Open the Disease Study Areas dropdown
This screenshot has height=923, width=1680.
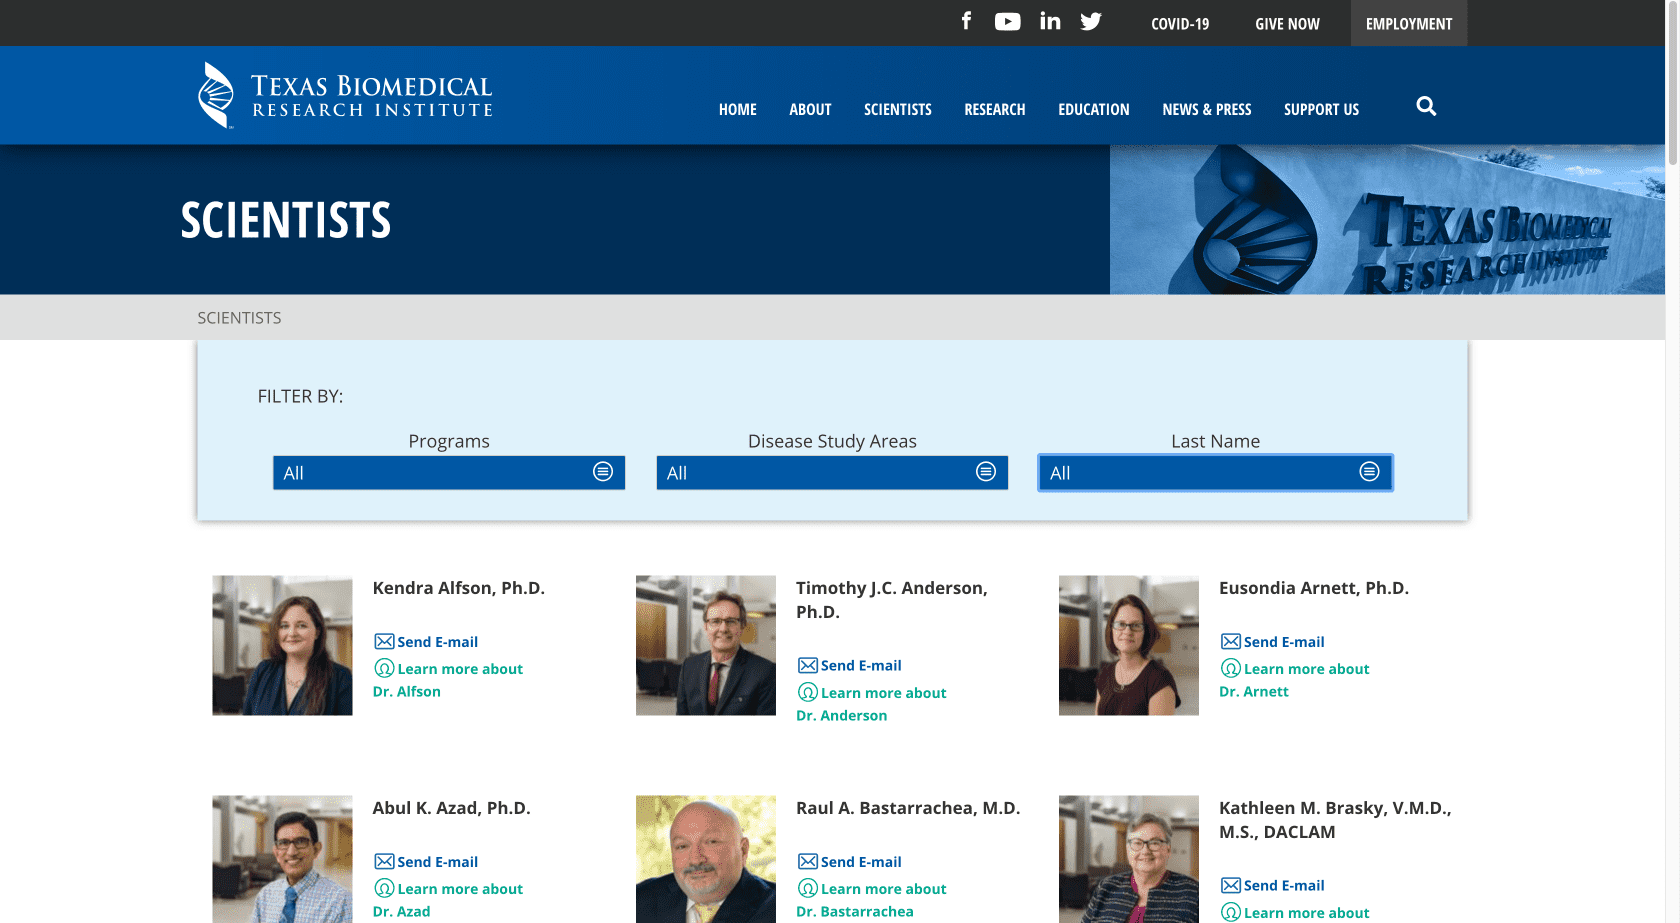click(x=832, y=473)
